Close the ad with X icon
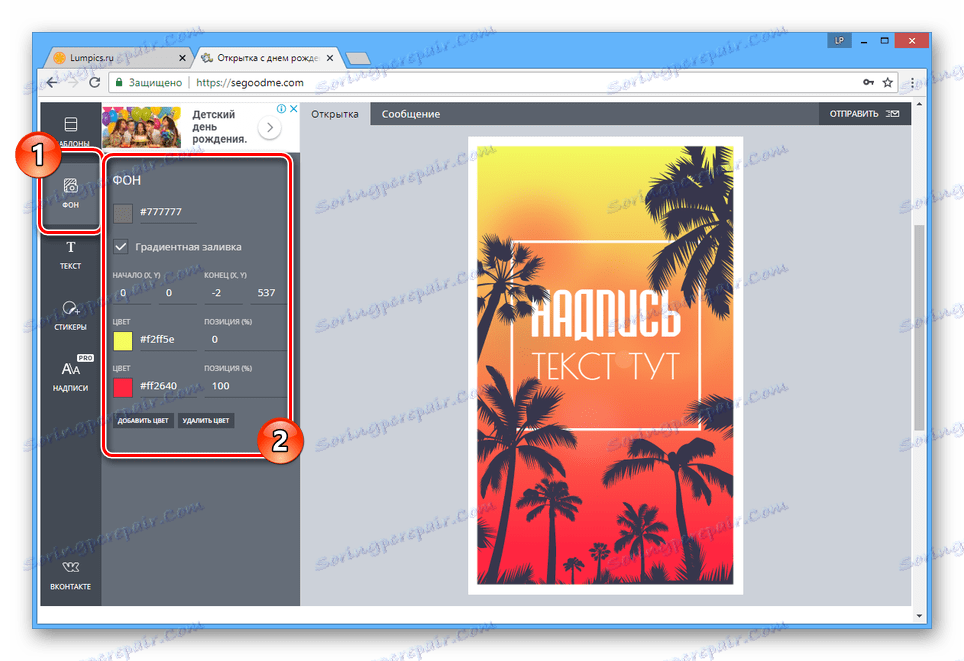964x661 pixels. (x=294, y=109)
